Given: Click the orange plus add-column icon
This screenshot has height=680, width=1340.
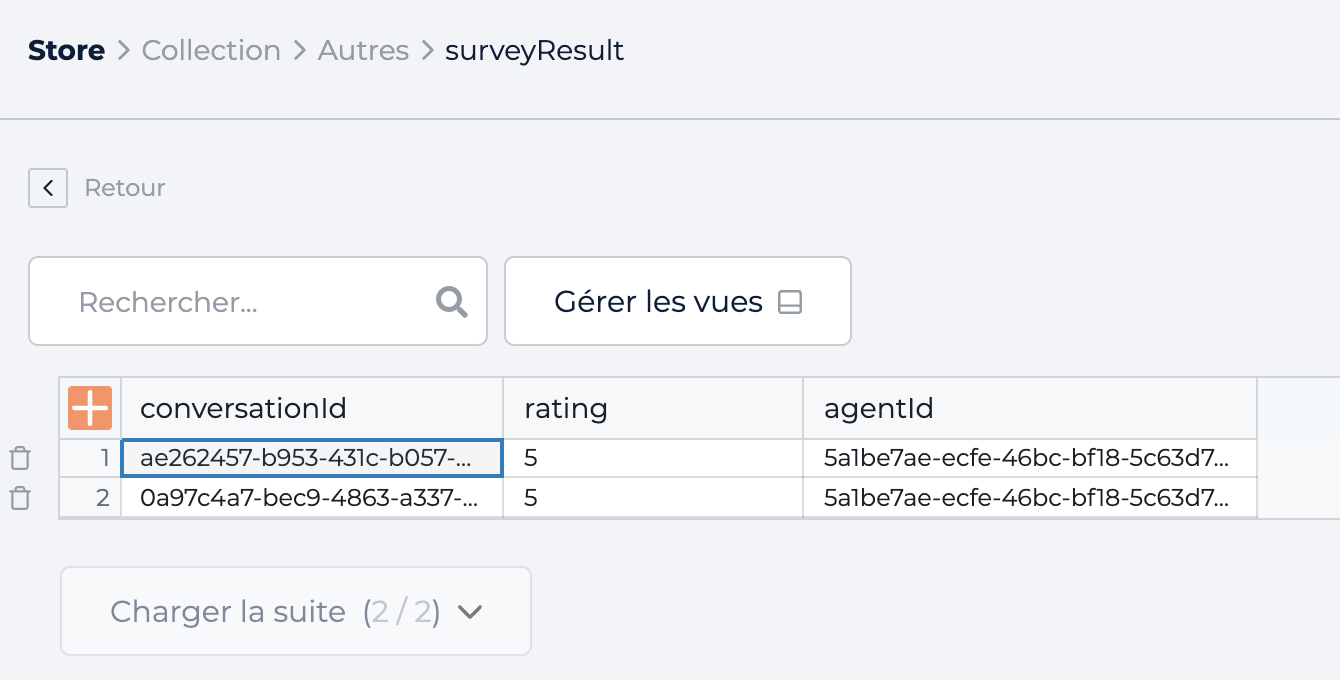Looking at the screenshot, I should click(x=90, y=408).
